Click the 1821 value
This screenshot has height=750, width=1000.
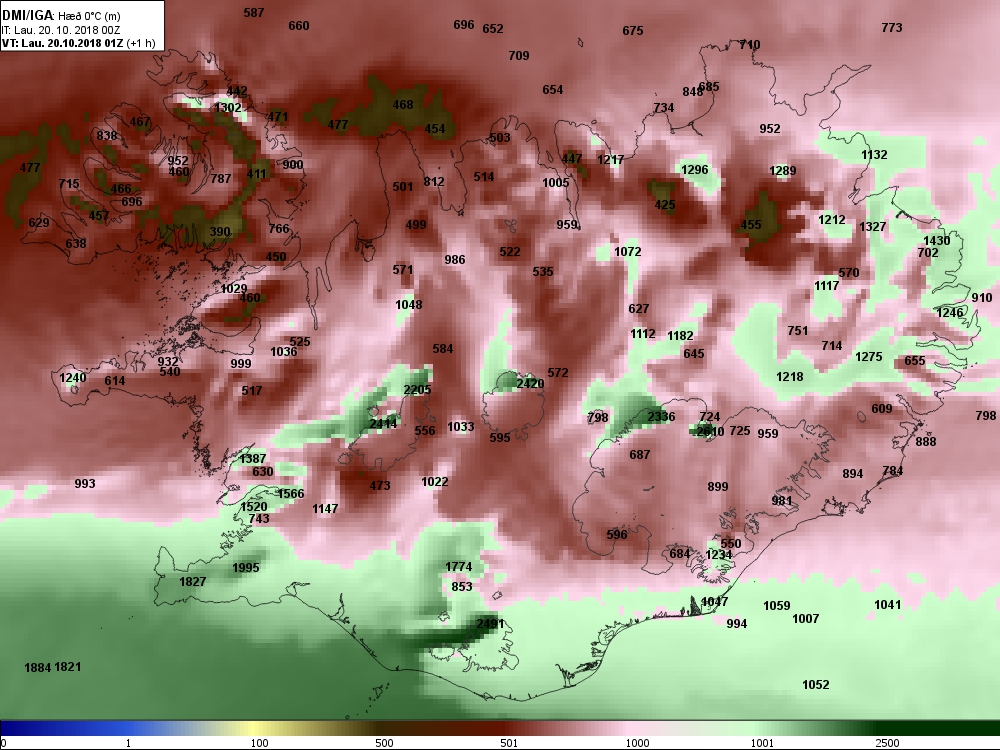68,667
